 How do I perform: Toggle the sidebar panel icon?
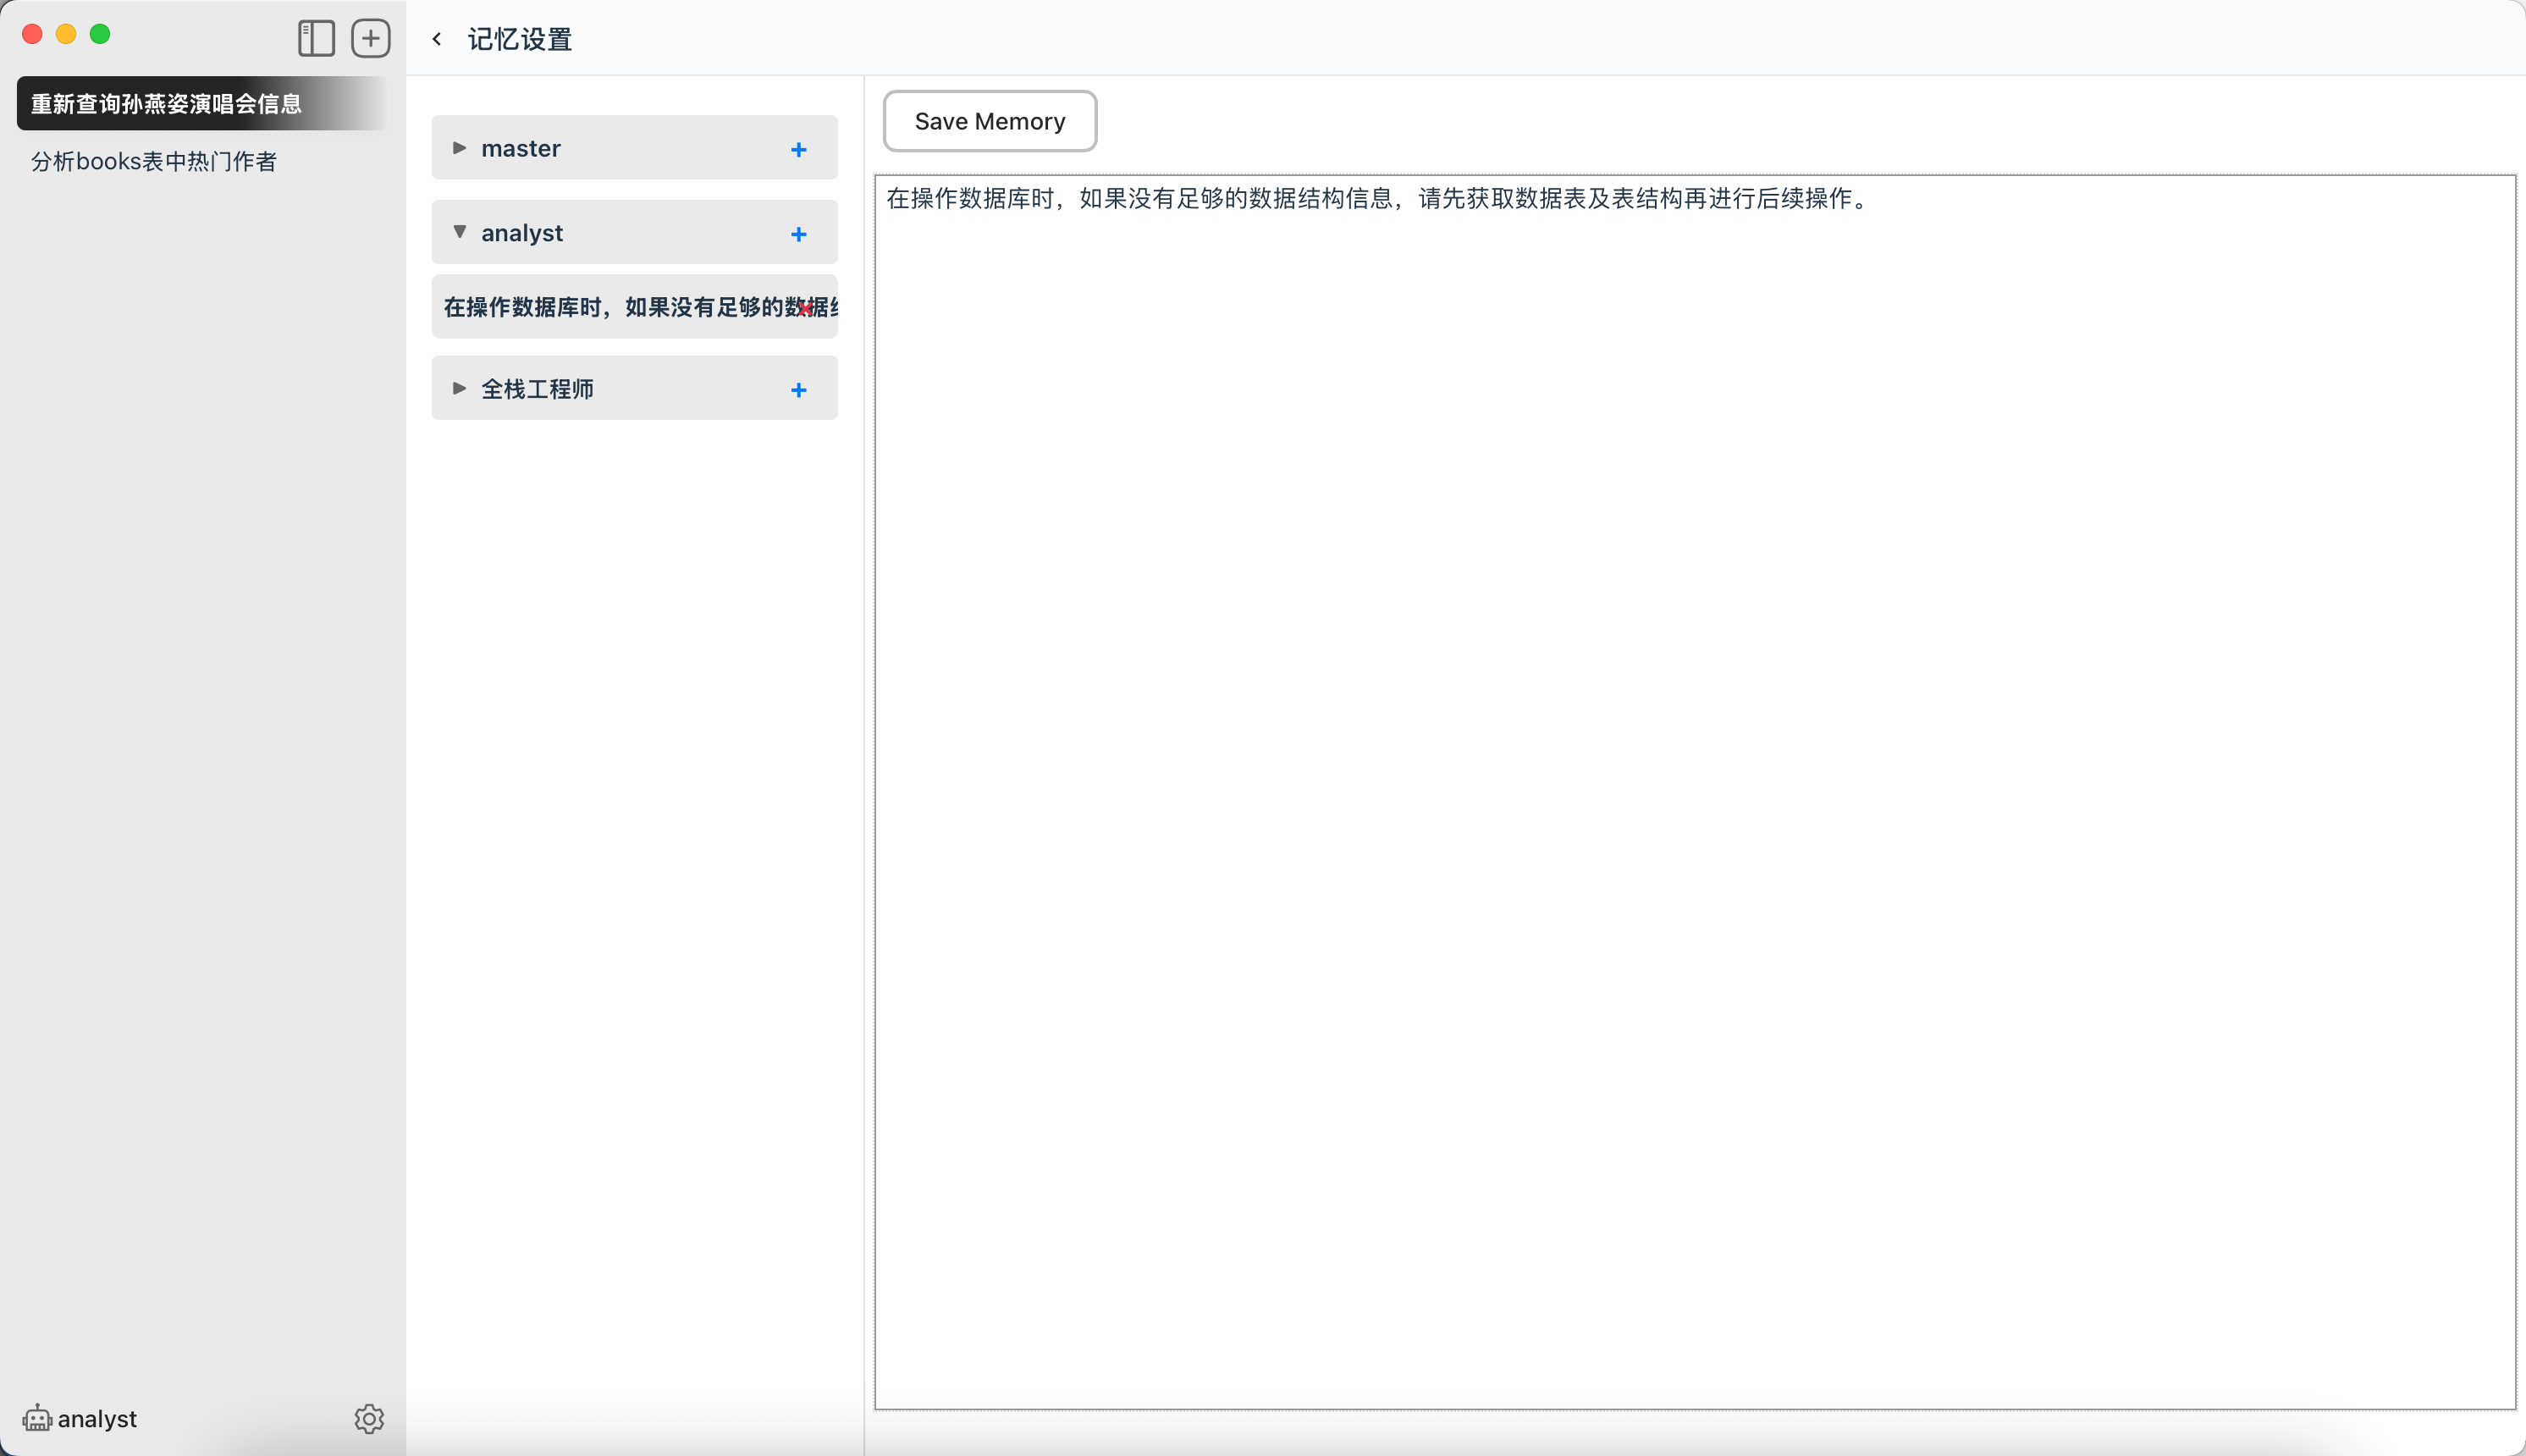point(316,38)
